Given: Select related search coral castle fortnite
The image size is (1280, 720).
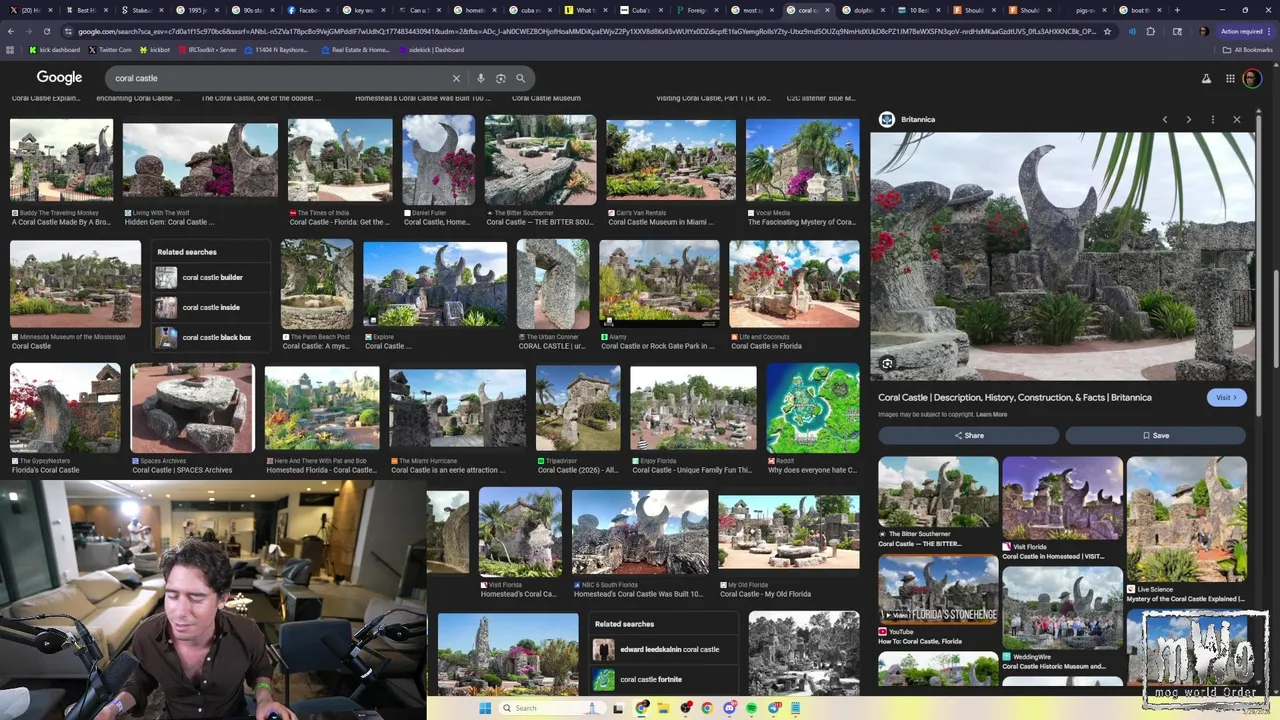Looking at the screenshot, I should (x=664, y=680).
